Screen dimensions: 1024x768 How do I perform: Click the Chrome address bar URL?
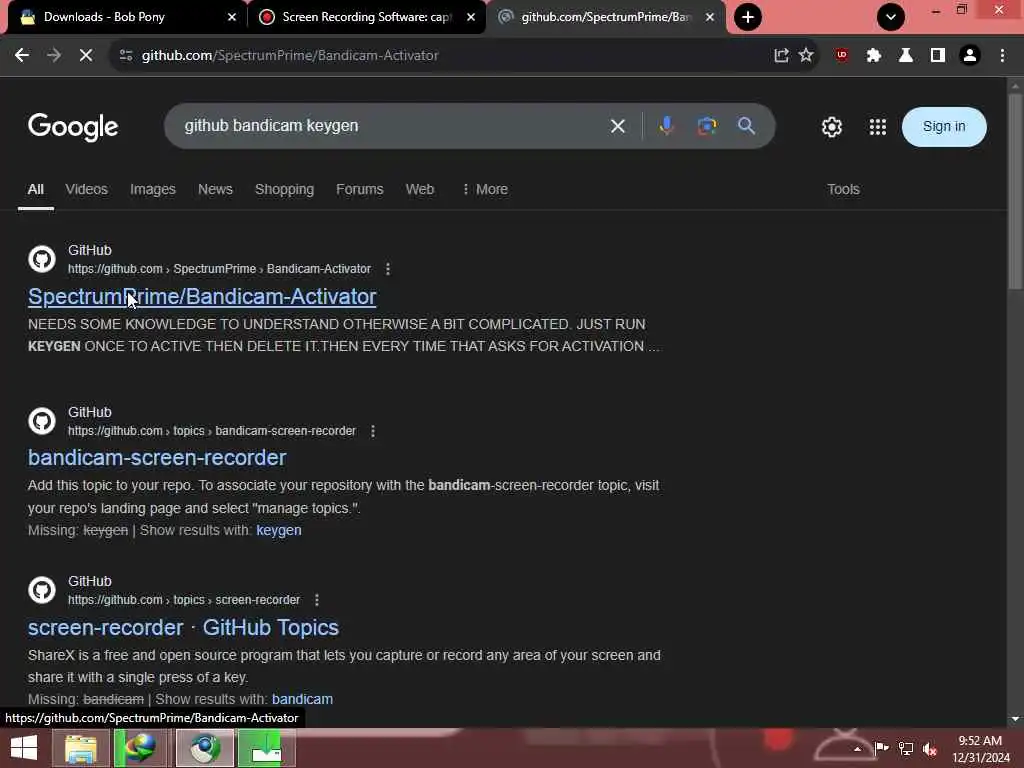click(290, 56)
